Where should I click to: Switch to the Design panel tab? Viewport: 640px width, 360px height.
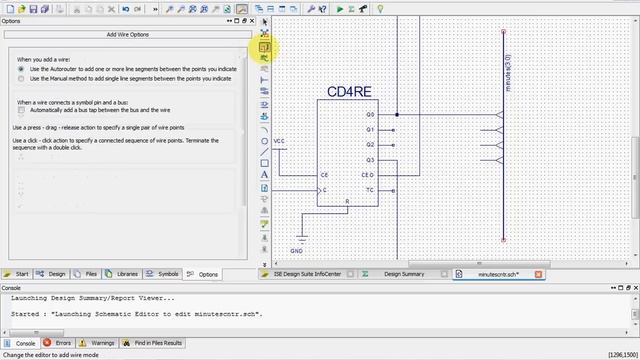[x=51, y=274]
